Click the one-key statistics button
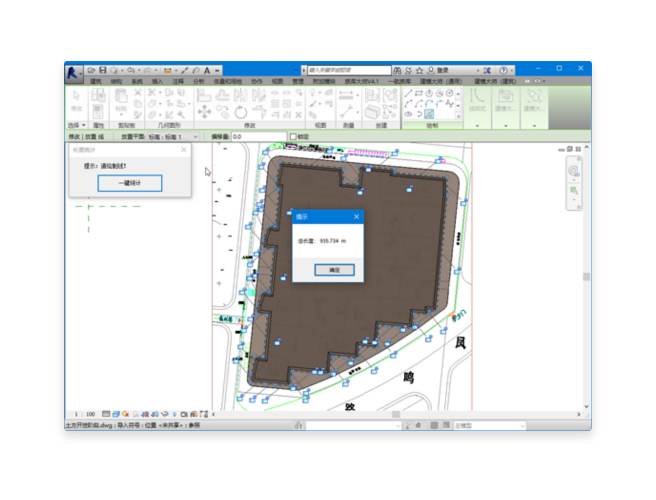This screenshot has height=500, width=656. (130, 183)
